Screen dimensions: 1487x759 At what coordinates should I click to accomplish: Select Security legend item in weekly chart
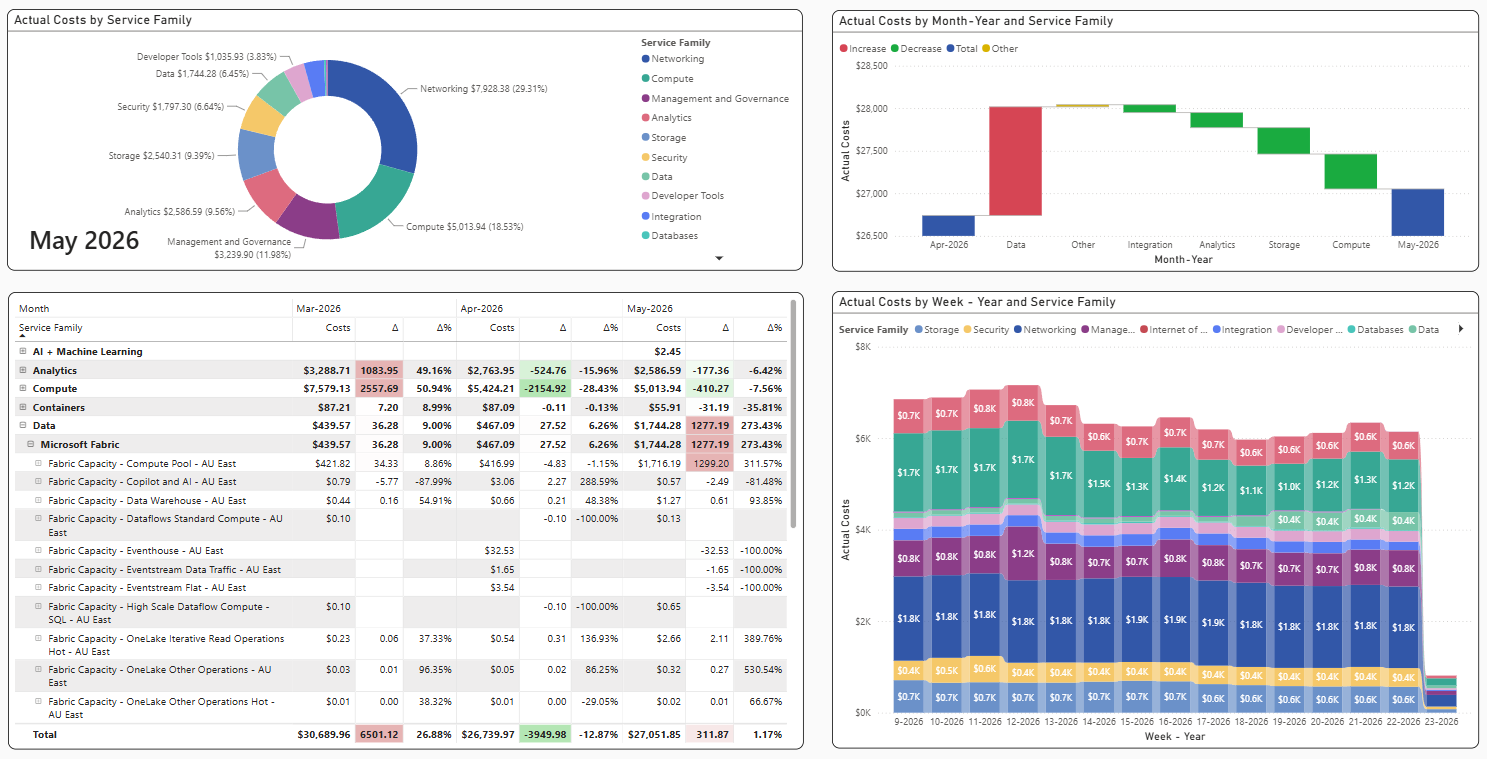986,330
